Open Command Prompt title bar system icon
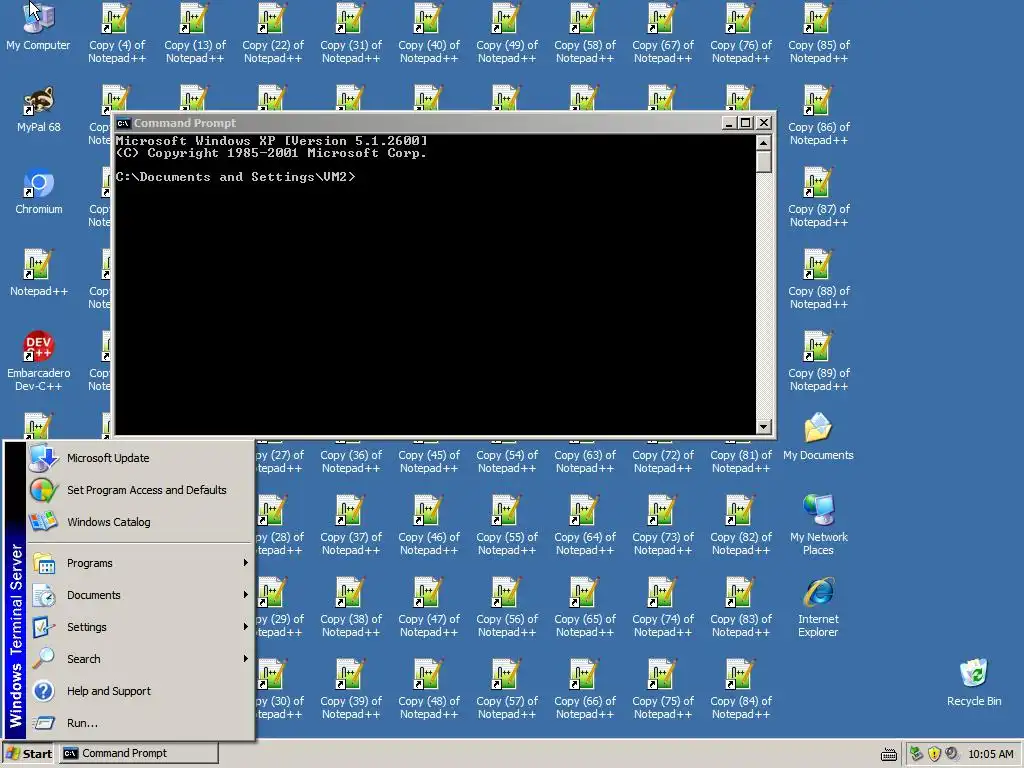 point(123,123)
